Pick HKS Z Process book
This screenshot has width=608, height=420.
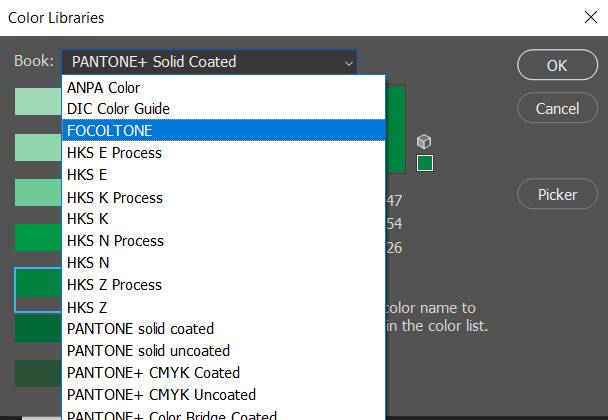(114, 285)
